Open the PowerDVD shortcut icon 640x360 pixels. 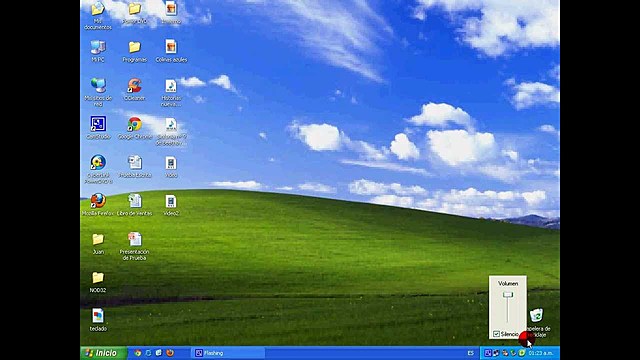point(98,162)
